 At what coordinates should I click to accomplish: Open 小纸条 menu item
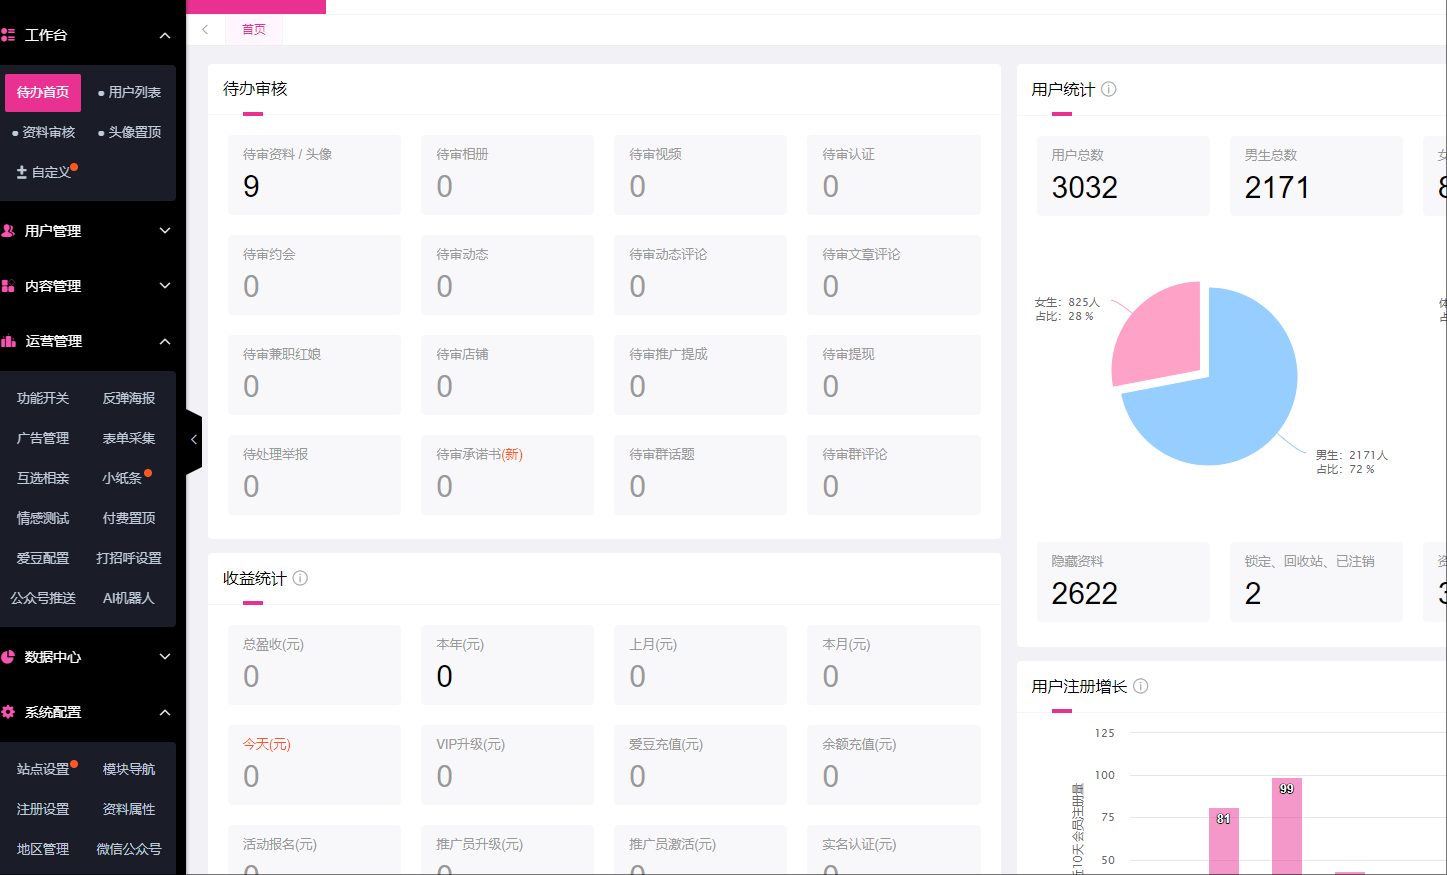(122, 478)
